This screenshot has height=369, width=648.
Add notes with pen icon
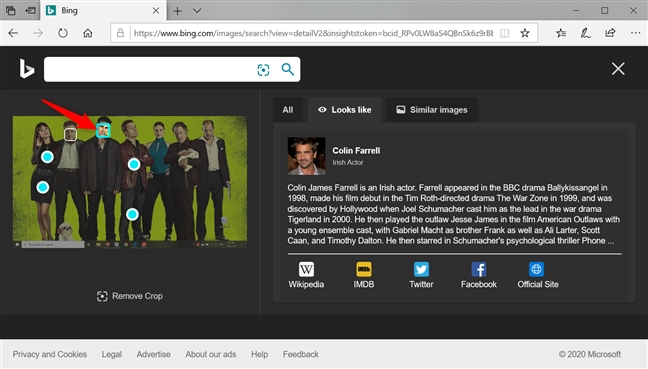[585, 33]
